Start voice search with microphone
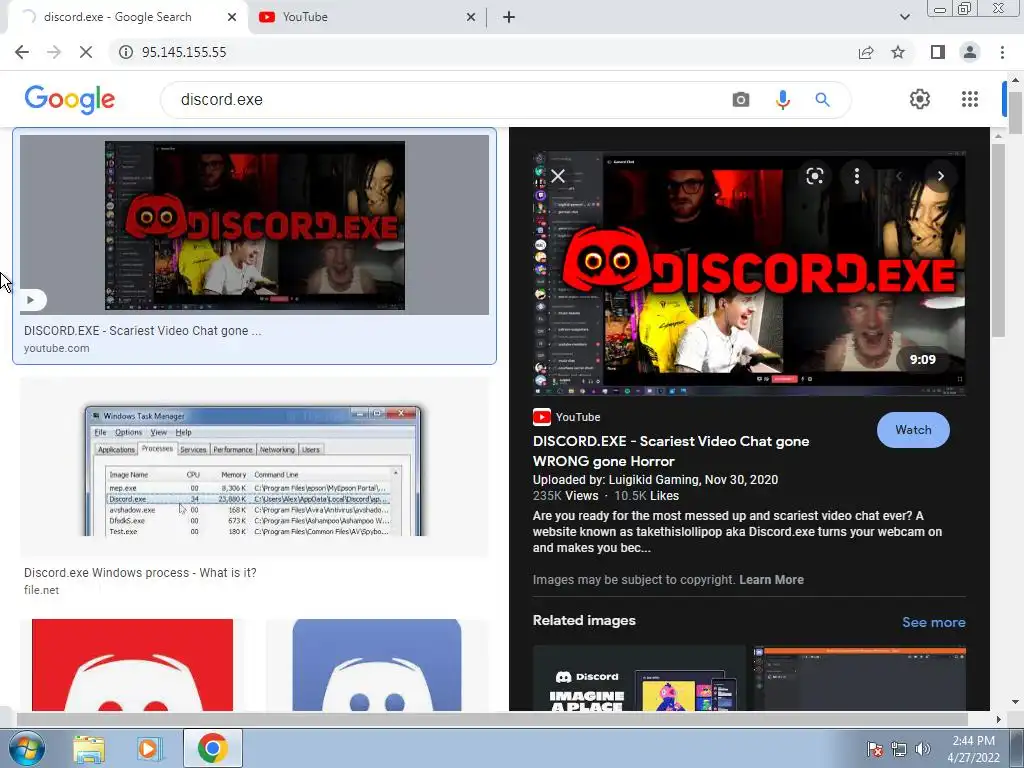The height and width of the screenshot is (768, 1024). [782, 99]
